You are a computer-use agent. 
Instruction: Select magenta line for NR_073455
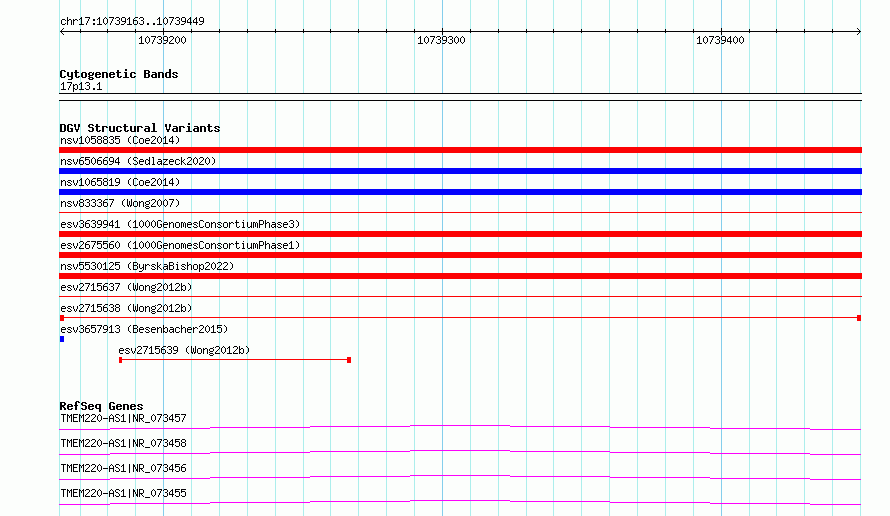tap(460, 502)
